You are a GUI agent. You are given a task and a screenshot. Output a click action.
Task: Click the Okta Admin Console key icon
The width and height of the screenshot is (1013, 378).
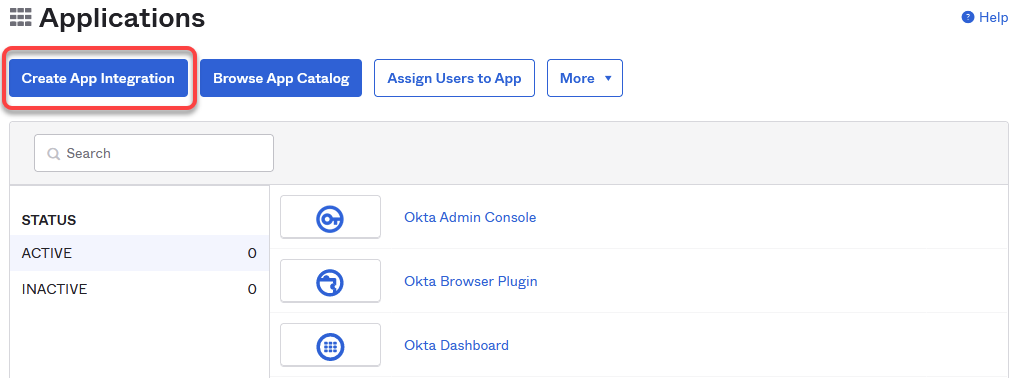click(330, 218)
